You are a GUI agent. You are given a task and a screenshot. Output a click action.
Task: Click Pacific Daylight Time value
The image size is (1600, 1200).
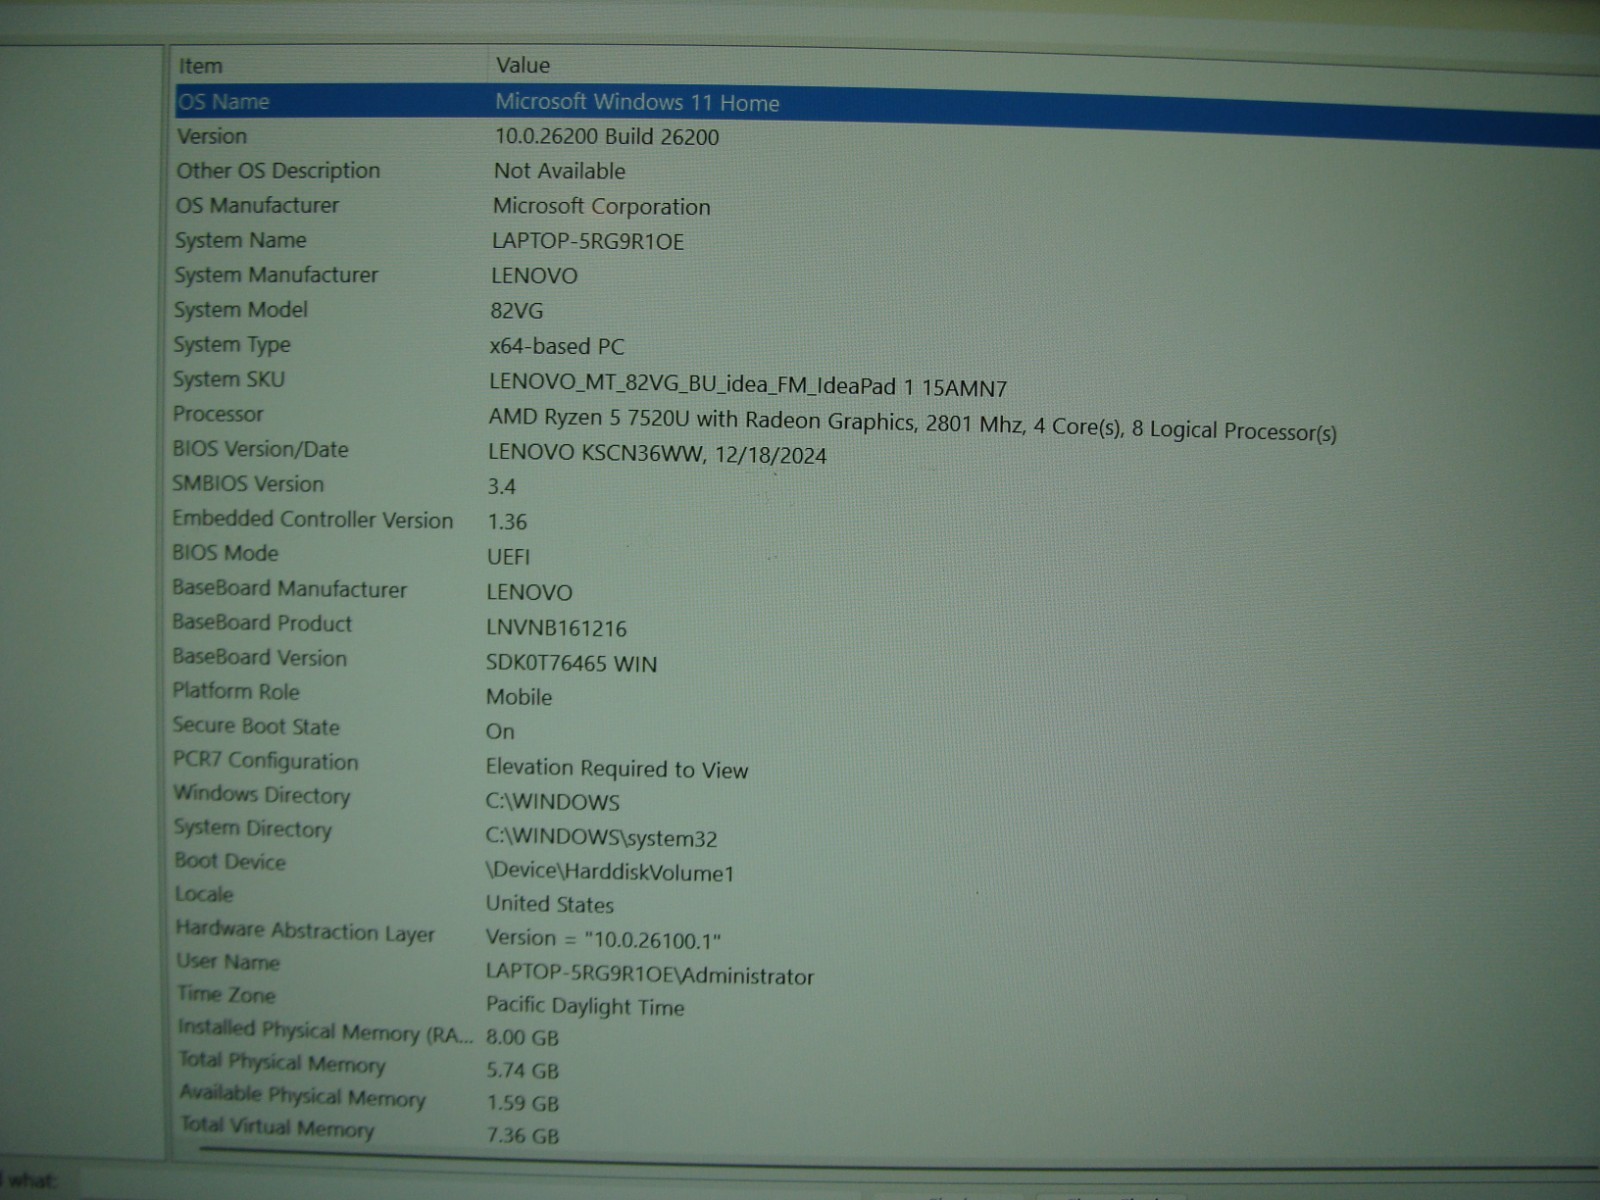(x=585, y=1006)
